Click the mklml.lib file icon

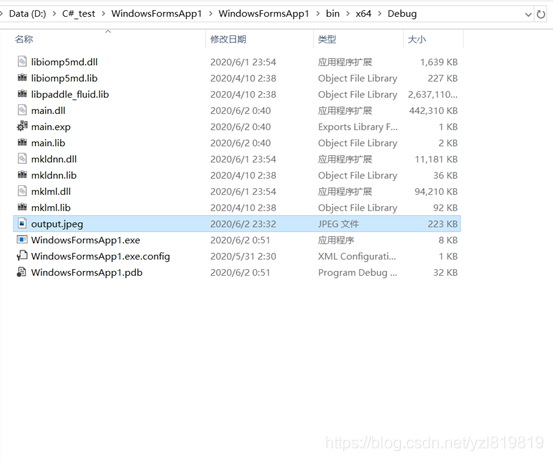point(22,207)
